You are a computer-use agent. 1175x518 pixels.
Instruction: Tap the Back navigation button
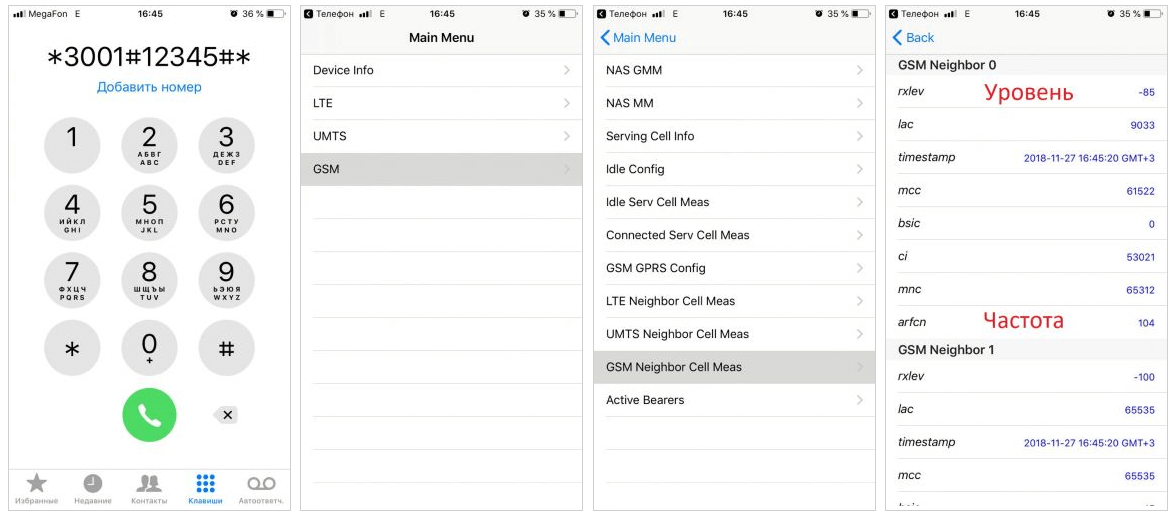[913, 37]
